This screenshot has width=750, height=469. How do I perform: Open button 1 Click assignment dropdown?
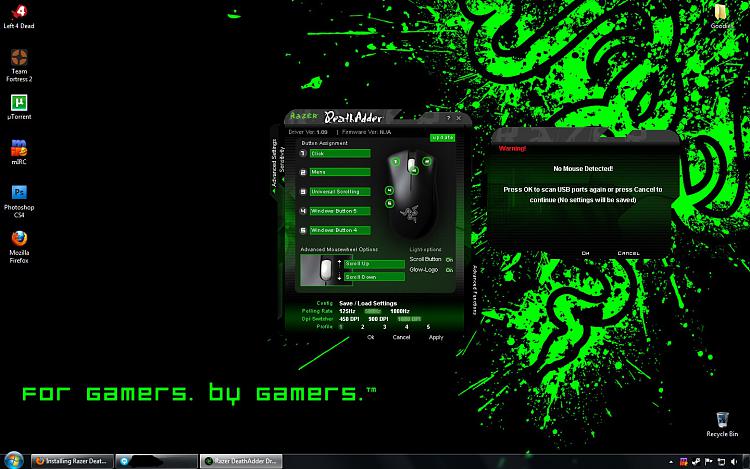click(340, 153)
